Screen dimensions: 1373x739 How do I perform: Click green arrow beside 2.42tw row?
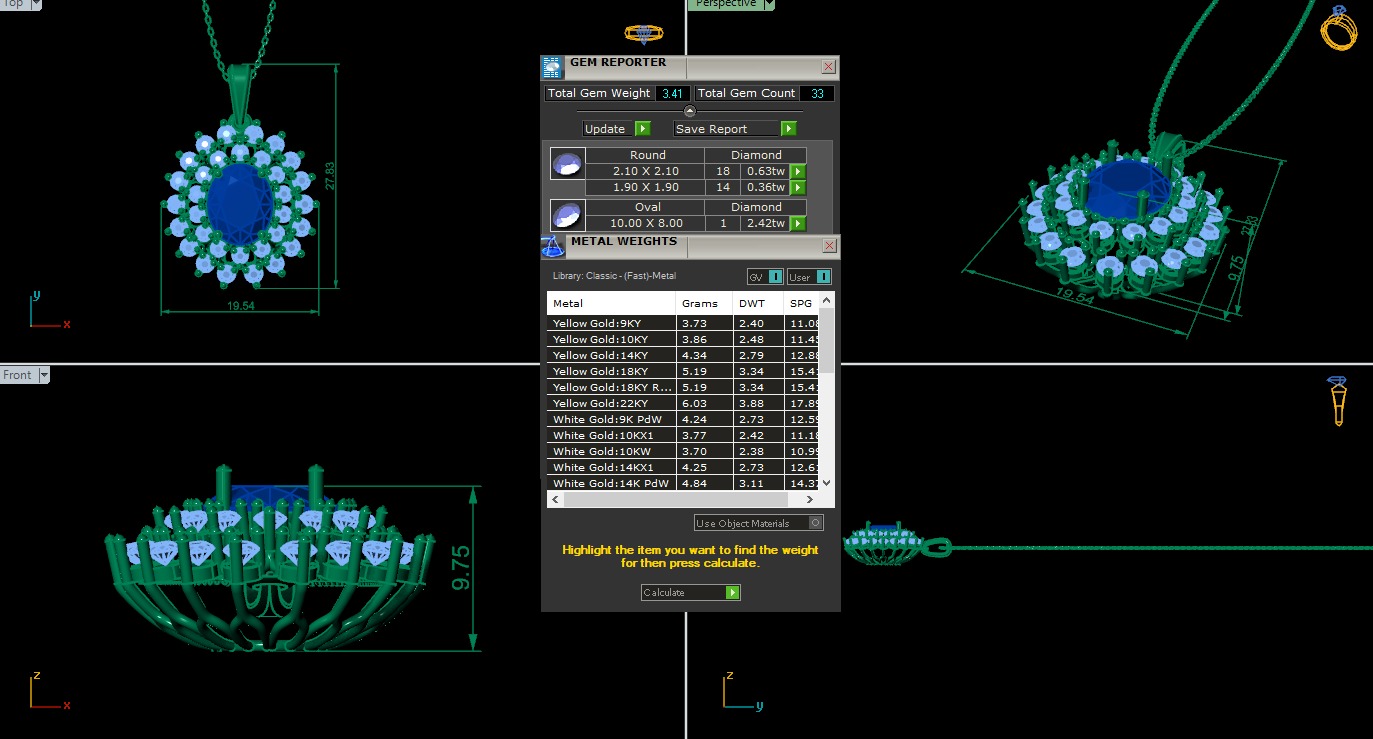[798, 224]
